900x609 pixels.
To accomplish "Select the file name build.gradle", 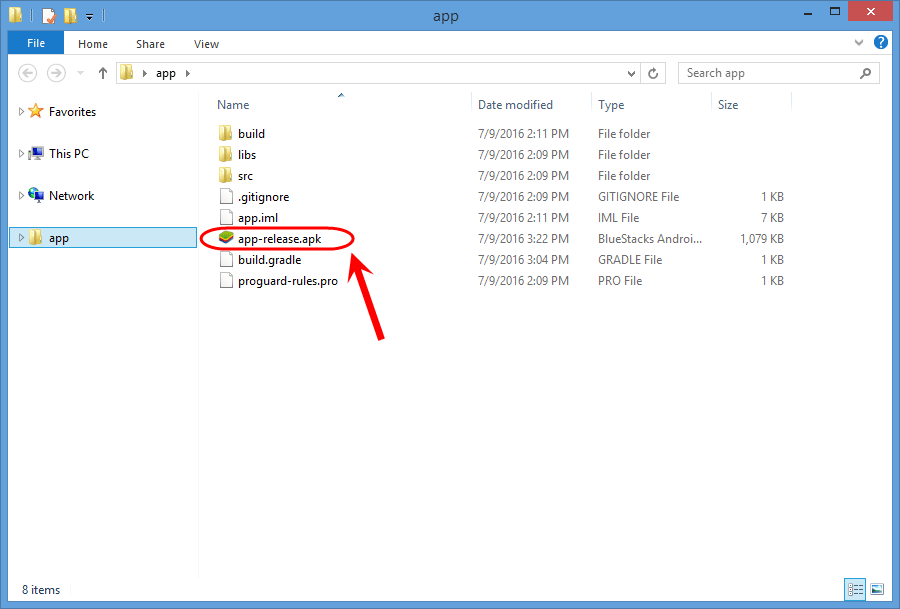I will pyautogui.click(x=270, y=260).
